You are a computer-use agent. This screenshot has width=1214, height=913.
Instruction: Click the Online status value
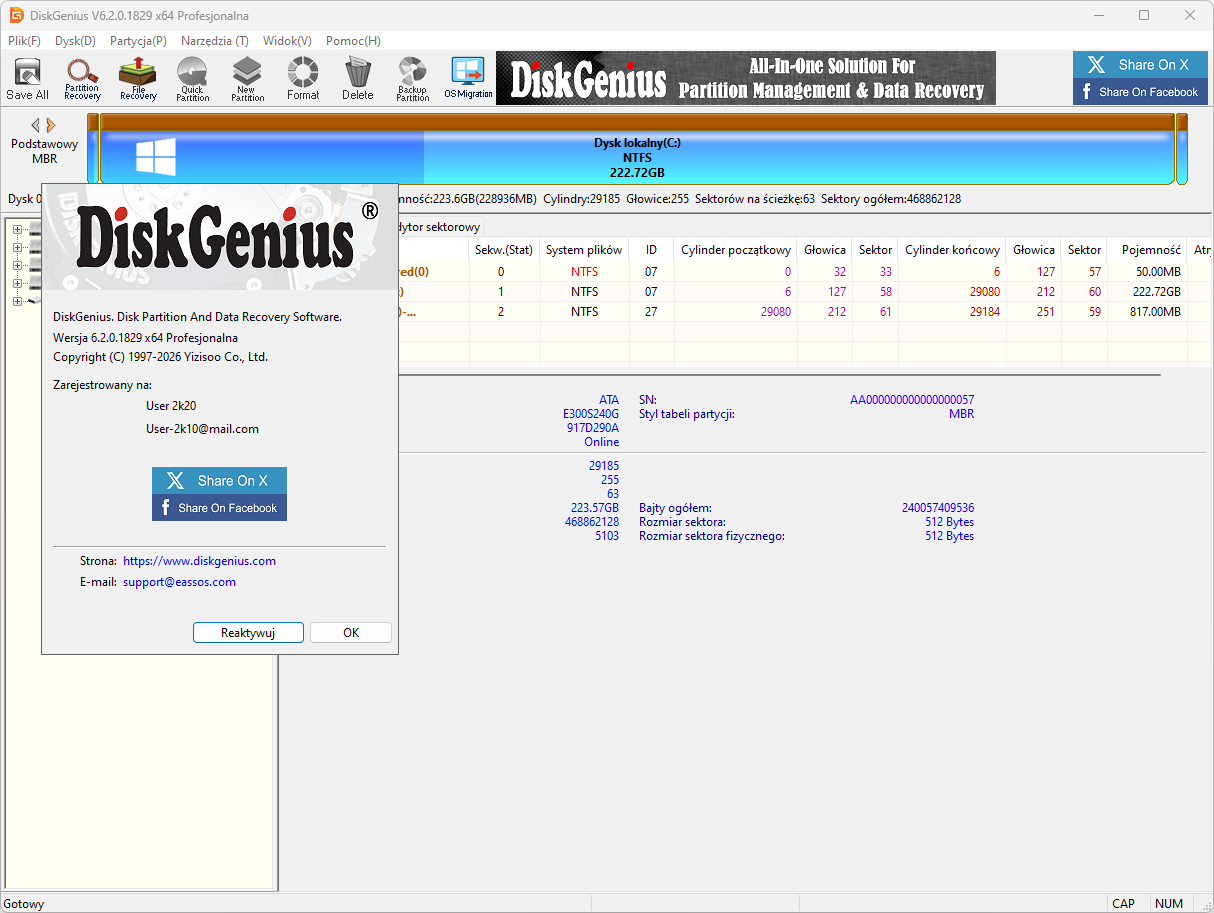coord(602,442)
